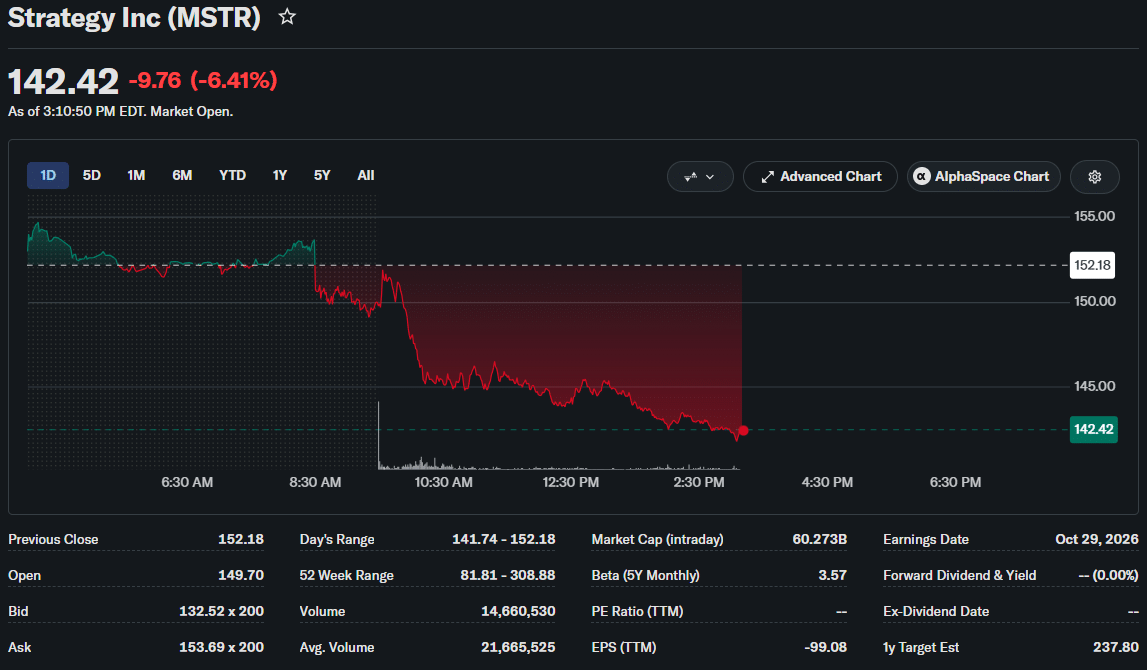This screenshot has height=670, width=1147.
Task: Open the Advanced Chart
Action: 820,177
